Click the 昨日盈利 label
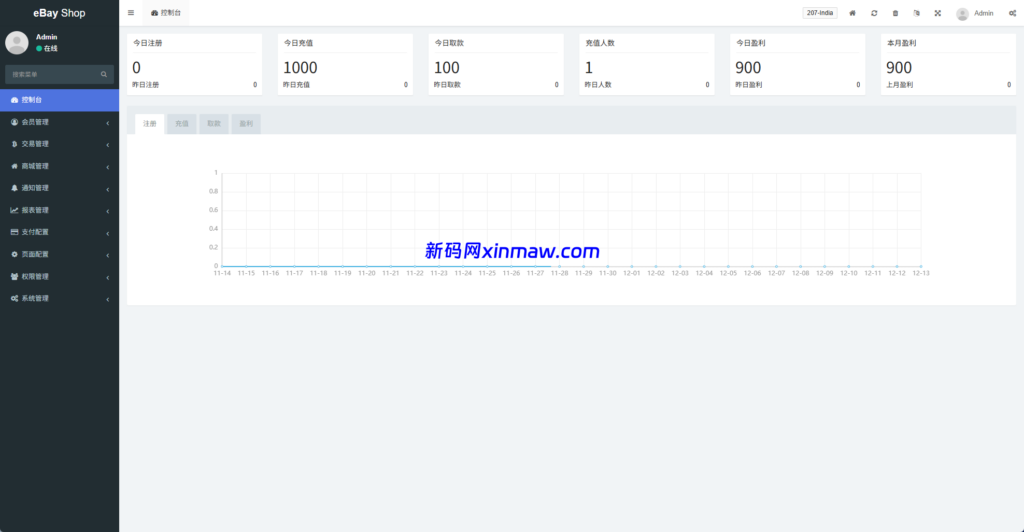Screen dimensions: 1024x532 748,85
